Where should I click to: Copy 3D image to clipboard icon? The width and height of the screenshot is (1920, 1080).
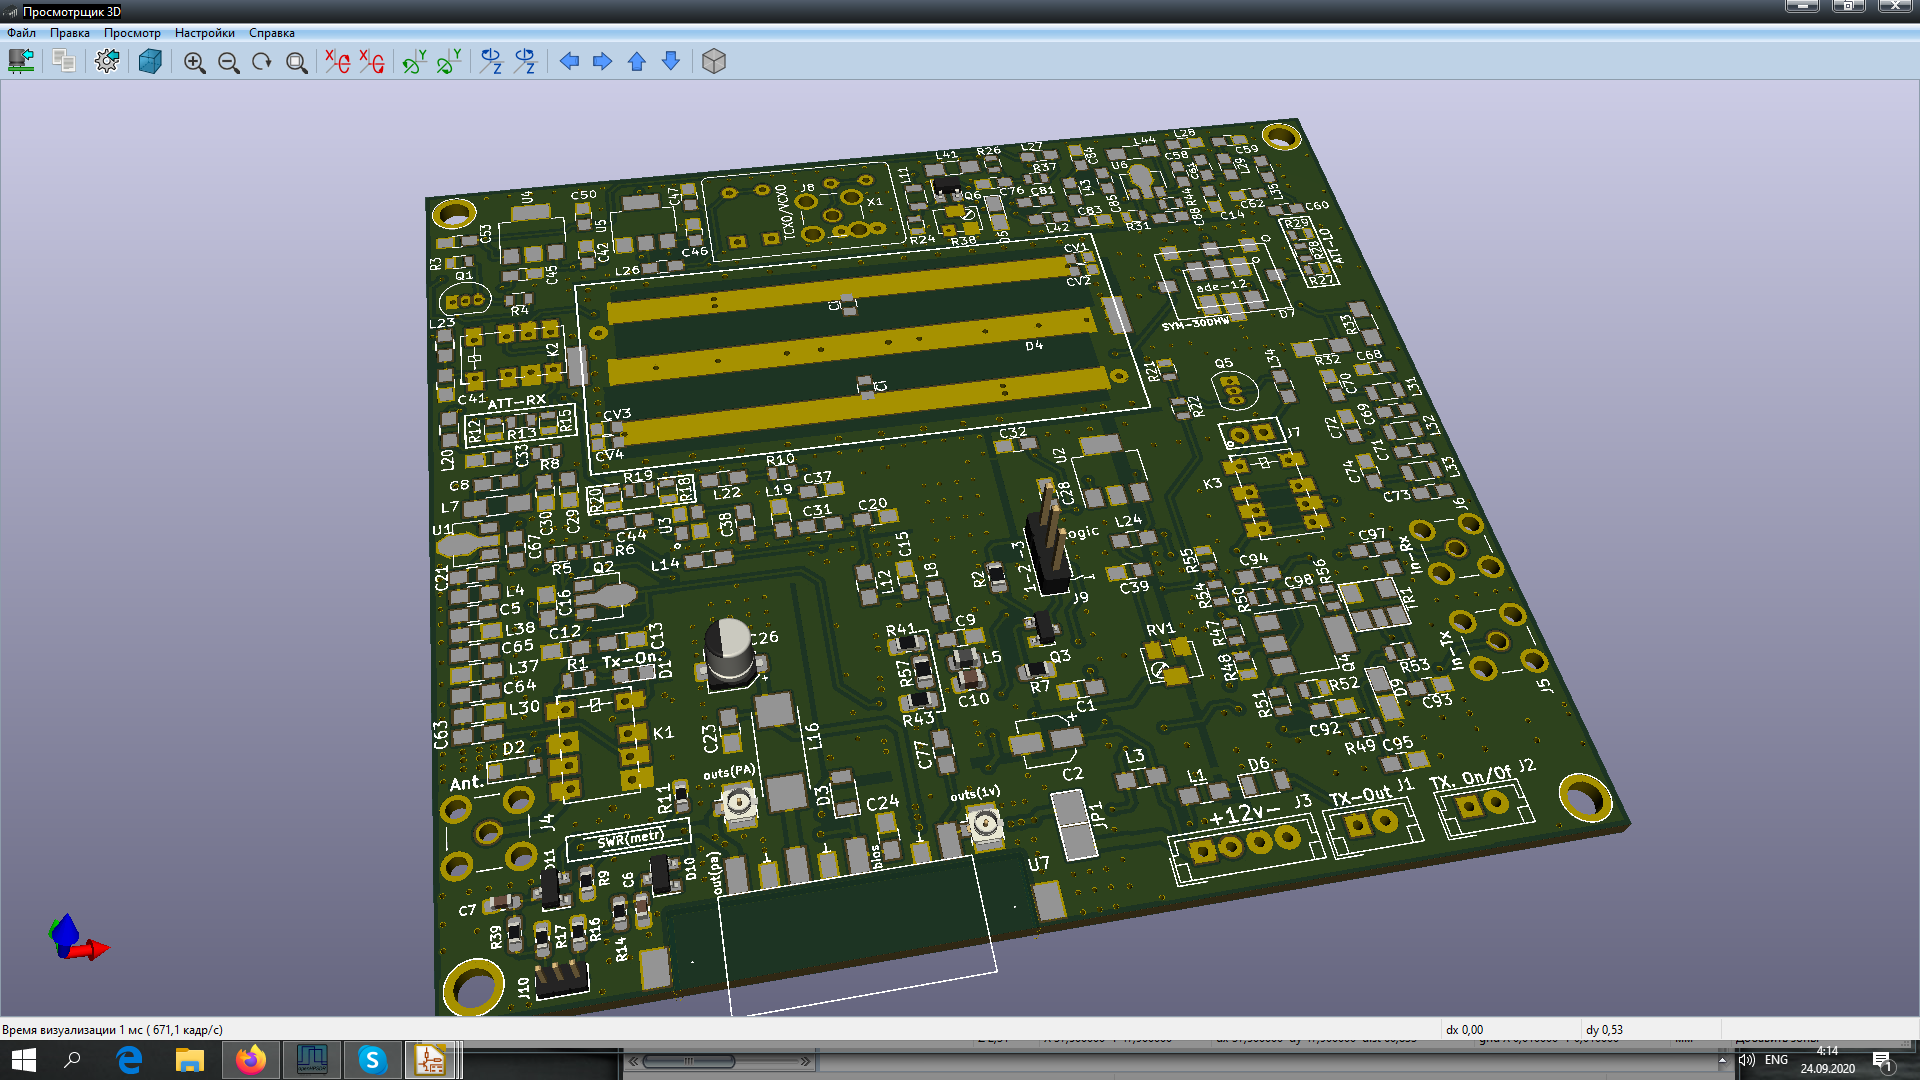(64, 61)
